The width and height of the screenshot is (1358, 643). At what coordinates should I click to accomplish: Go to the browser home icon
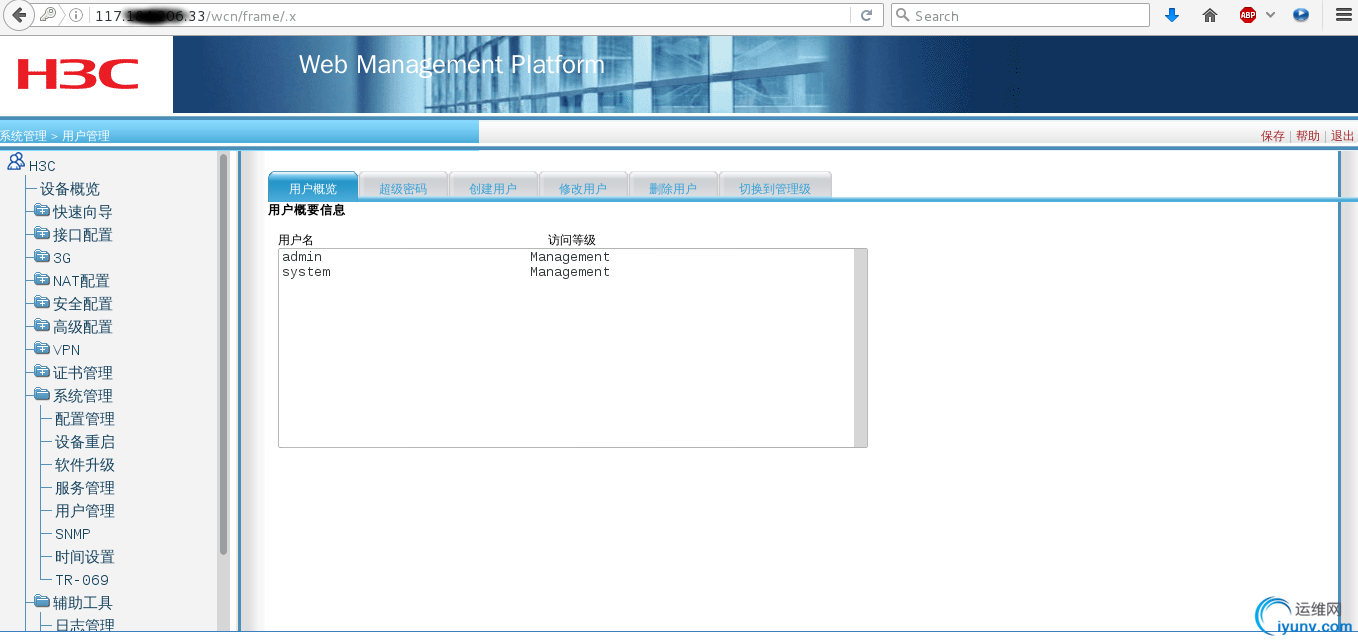click(1210, 15)
